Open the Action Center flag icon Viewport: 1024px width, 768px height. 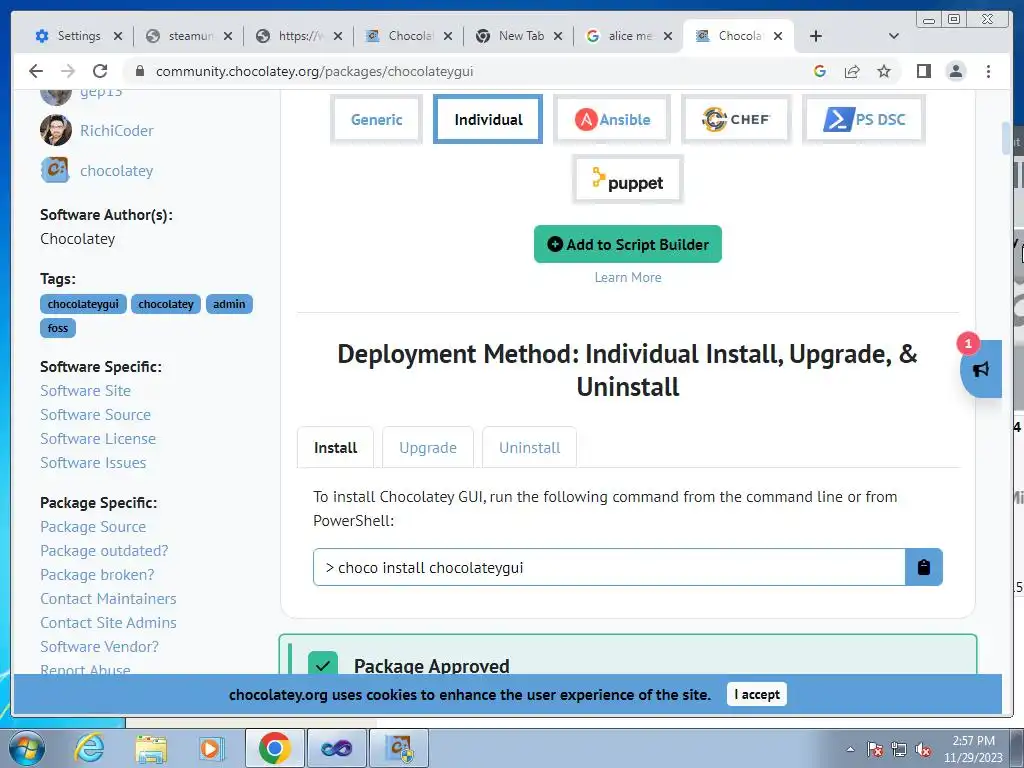(875, 750)
